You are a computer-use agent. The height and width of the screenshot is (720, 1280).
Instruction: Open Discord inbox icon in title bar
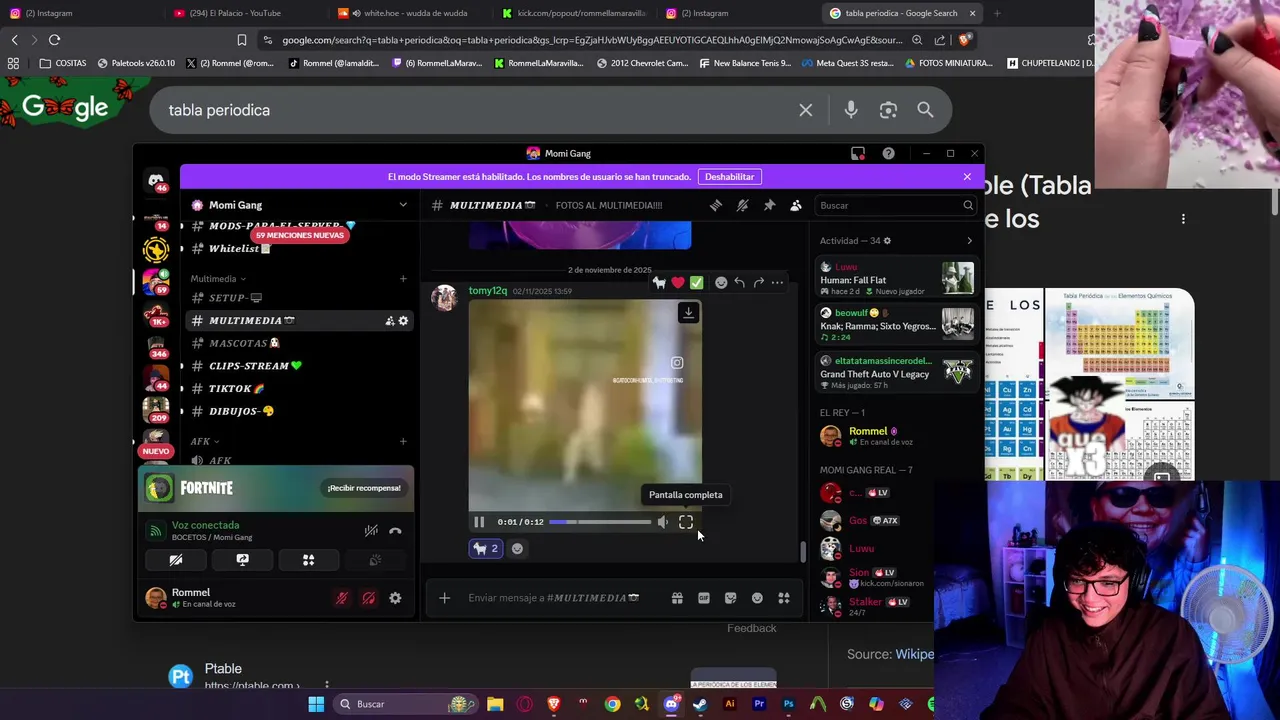858,153
